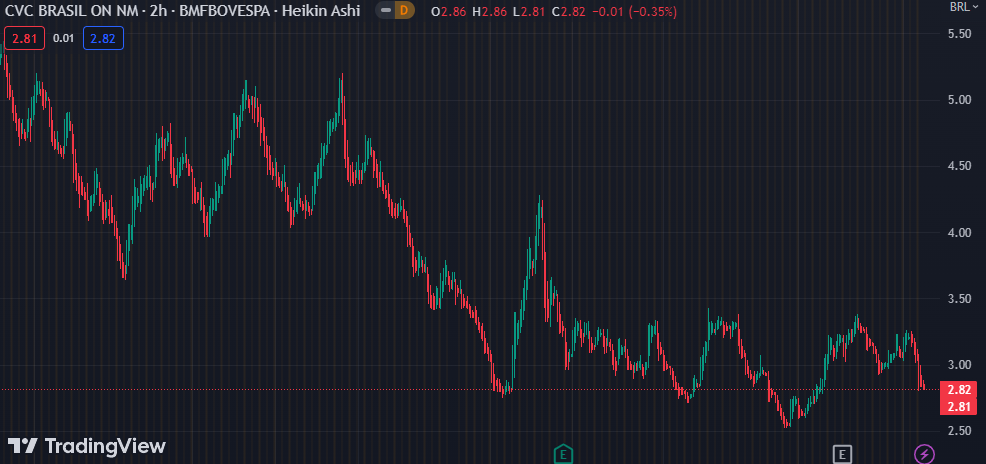Click the 4.50 price scale label
Image resolution: width=986 pixels, height=464 pixels.
click(x=960, y=166)
